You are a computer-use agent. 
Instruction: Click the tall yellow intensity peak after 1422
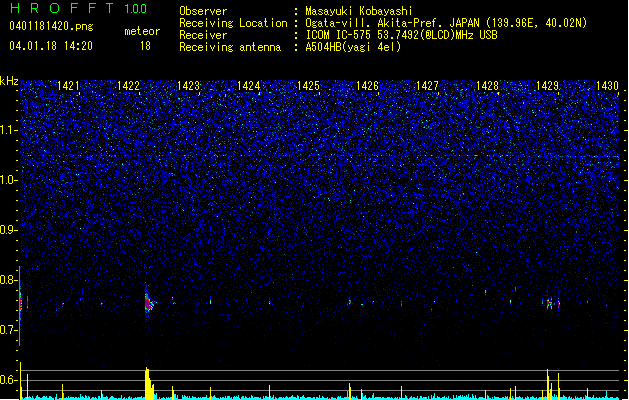(149, 383)
